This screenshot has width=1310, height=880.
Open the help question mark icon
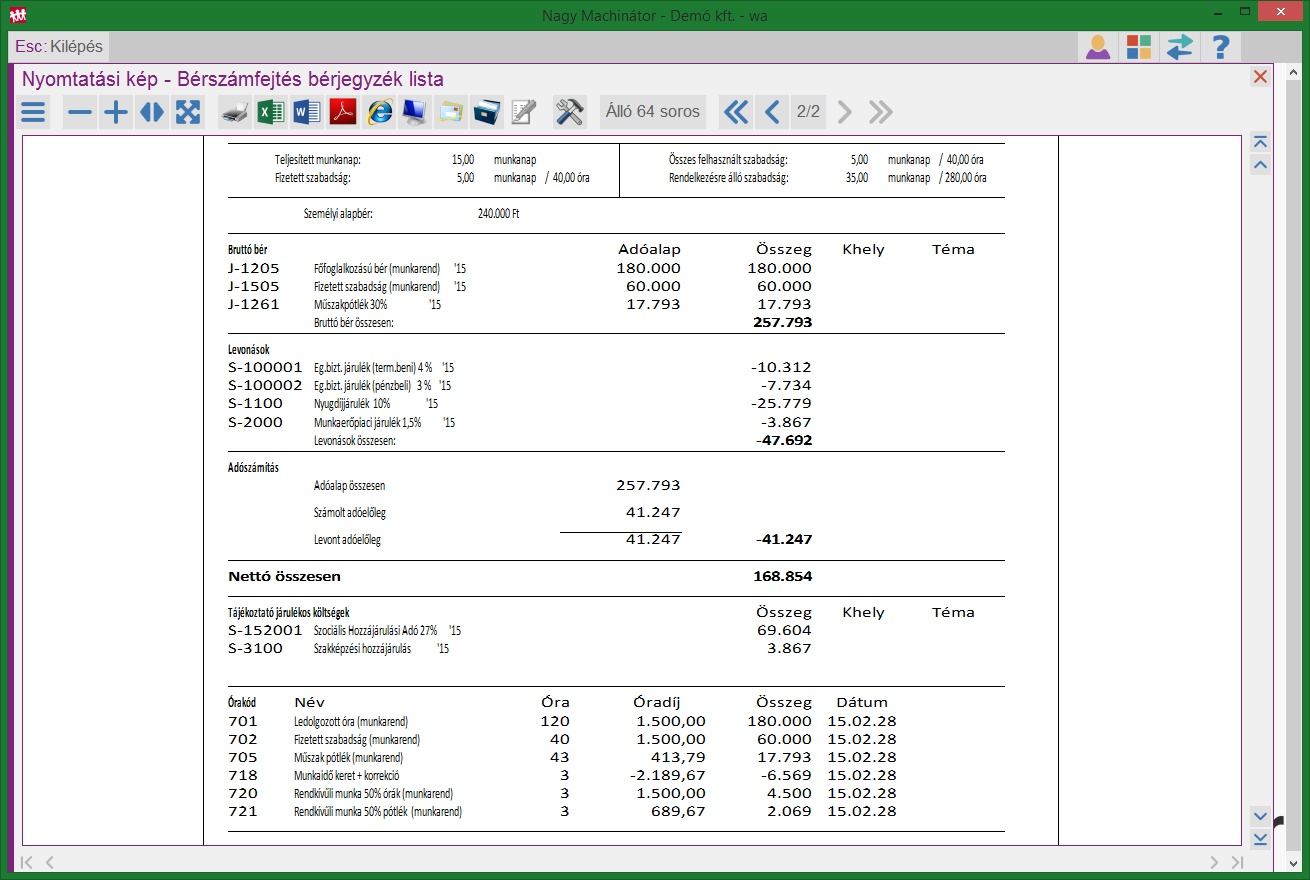(x=1220, y=47)
